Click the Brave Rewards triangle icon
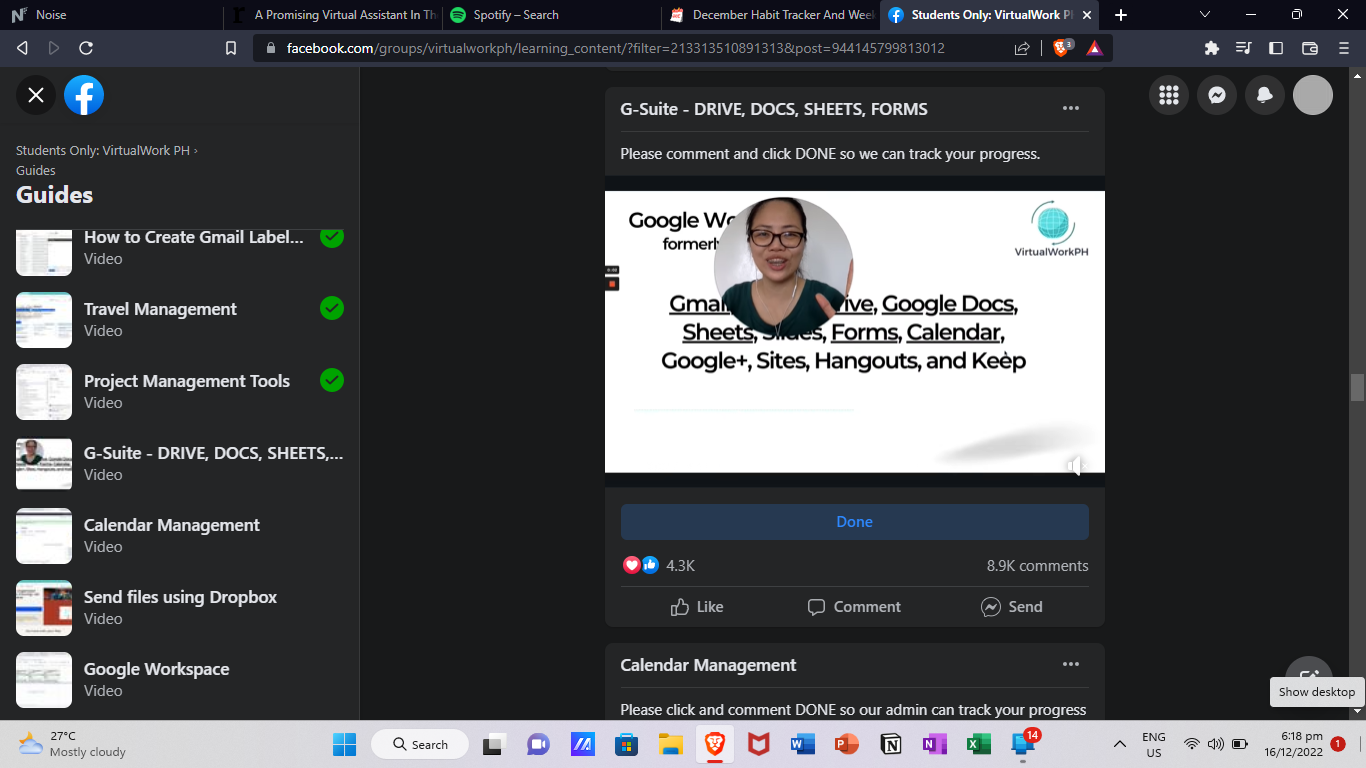 [x=1094, y=48]
